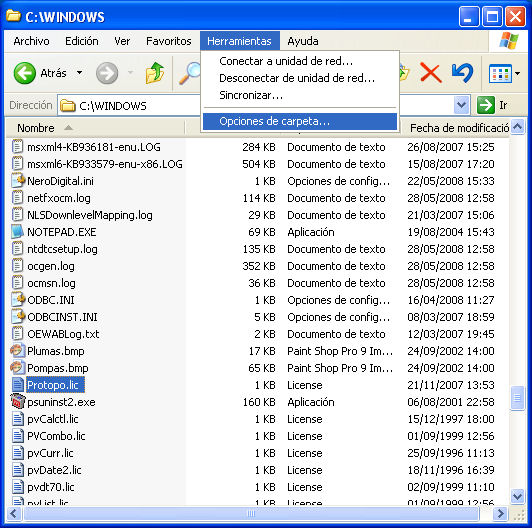Click the NOTEPAD.EXE file icon
The image size is (532, 528).
coord(17,232)
